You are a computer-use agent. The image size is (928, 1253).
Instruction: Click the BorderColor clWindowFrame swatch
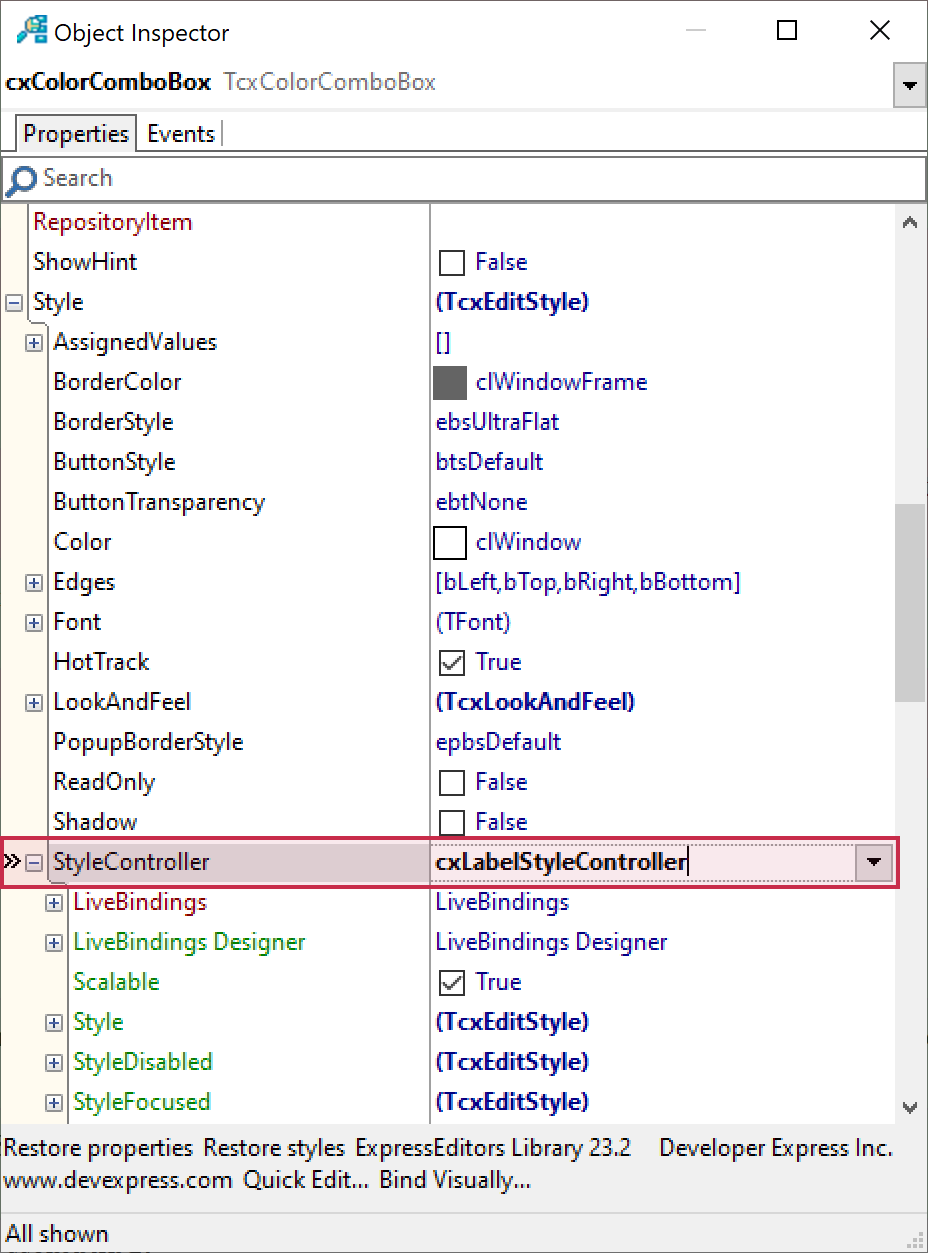click(x=450, y=382)
